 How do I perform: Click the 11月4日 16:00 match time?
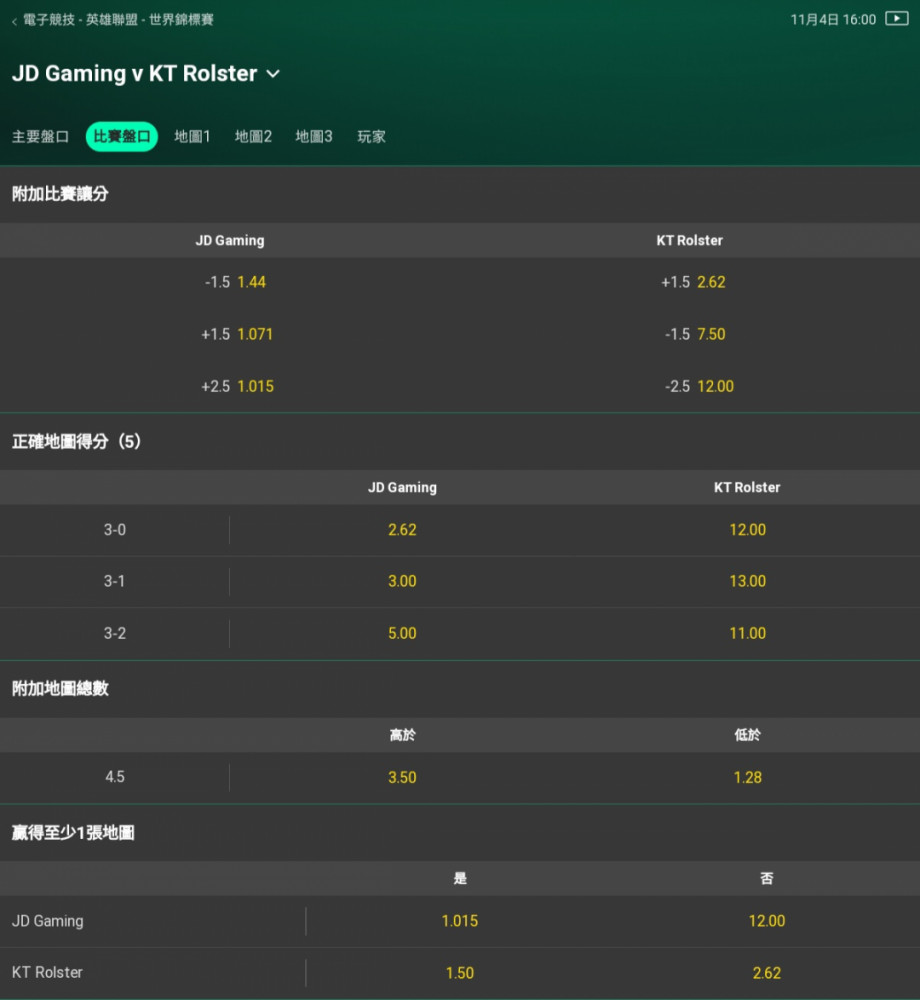click(x=833, y=20)
